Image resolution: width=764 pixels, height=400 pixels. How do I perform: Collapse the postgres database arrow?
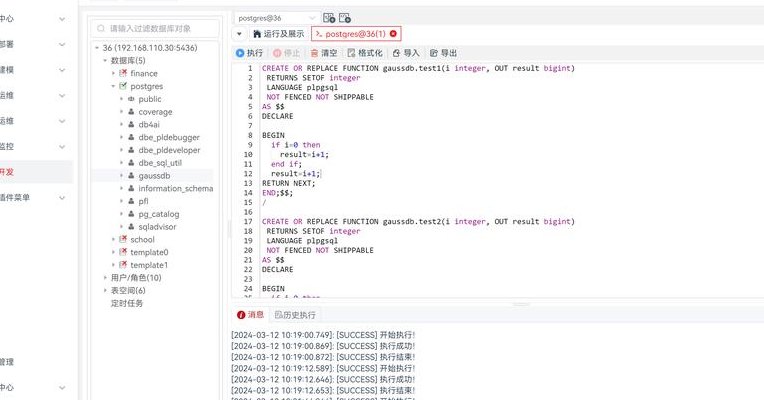point(114,86)
